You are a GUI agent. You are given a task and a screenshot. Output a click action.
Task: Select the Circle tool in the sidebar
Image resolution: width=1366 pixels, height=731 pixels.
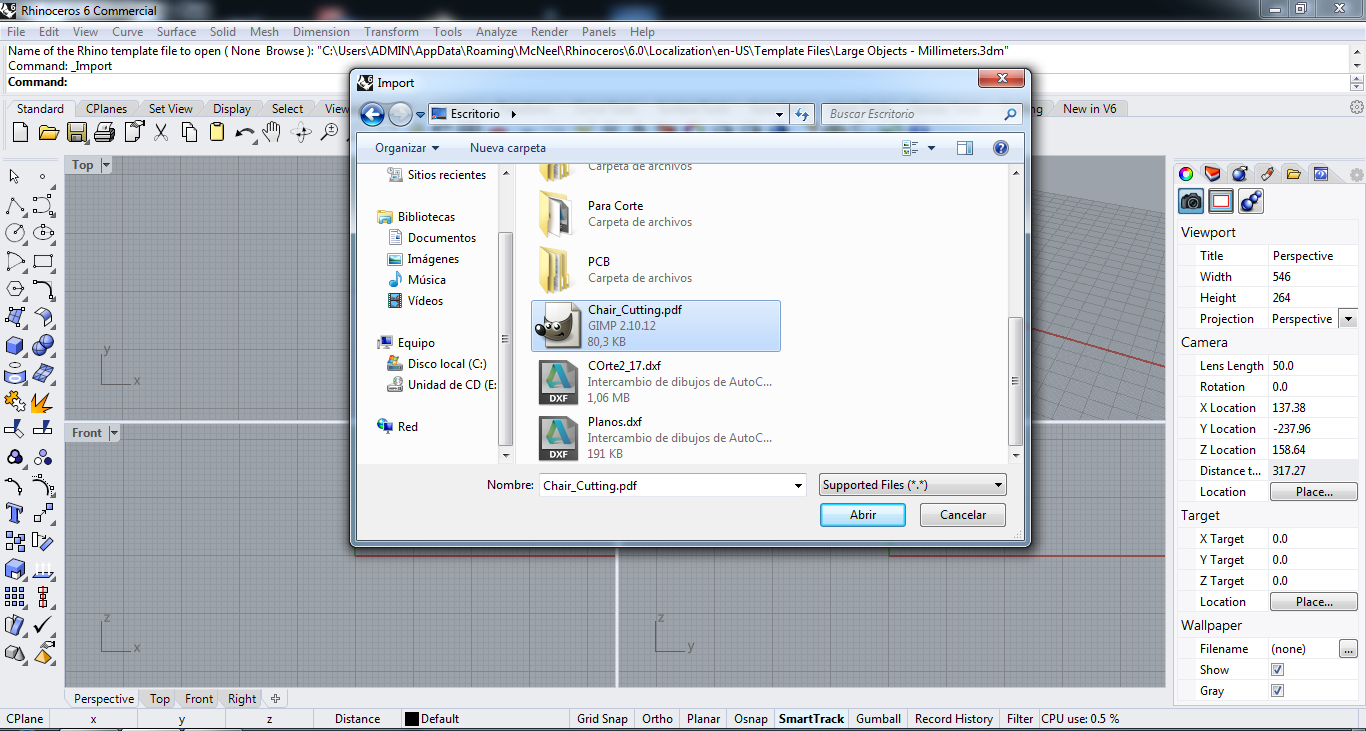click(x=15, y=233)
